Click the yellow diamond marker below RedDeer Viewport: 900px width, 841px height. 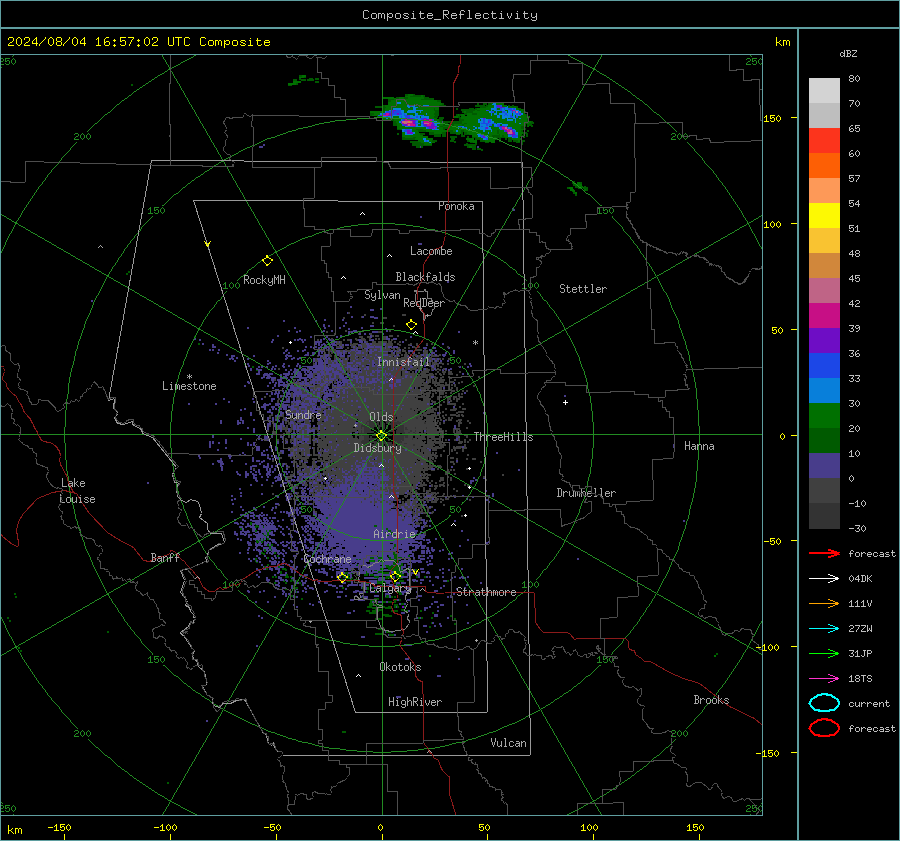(411, 325)
